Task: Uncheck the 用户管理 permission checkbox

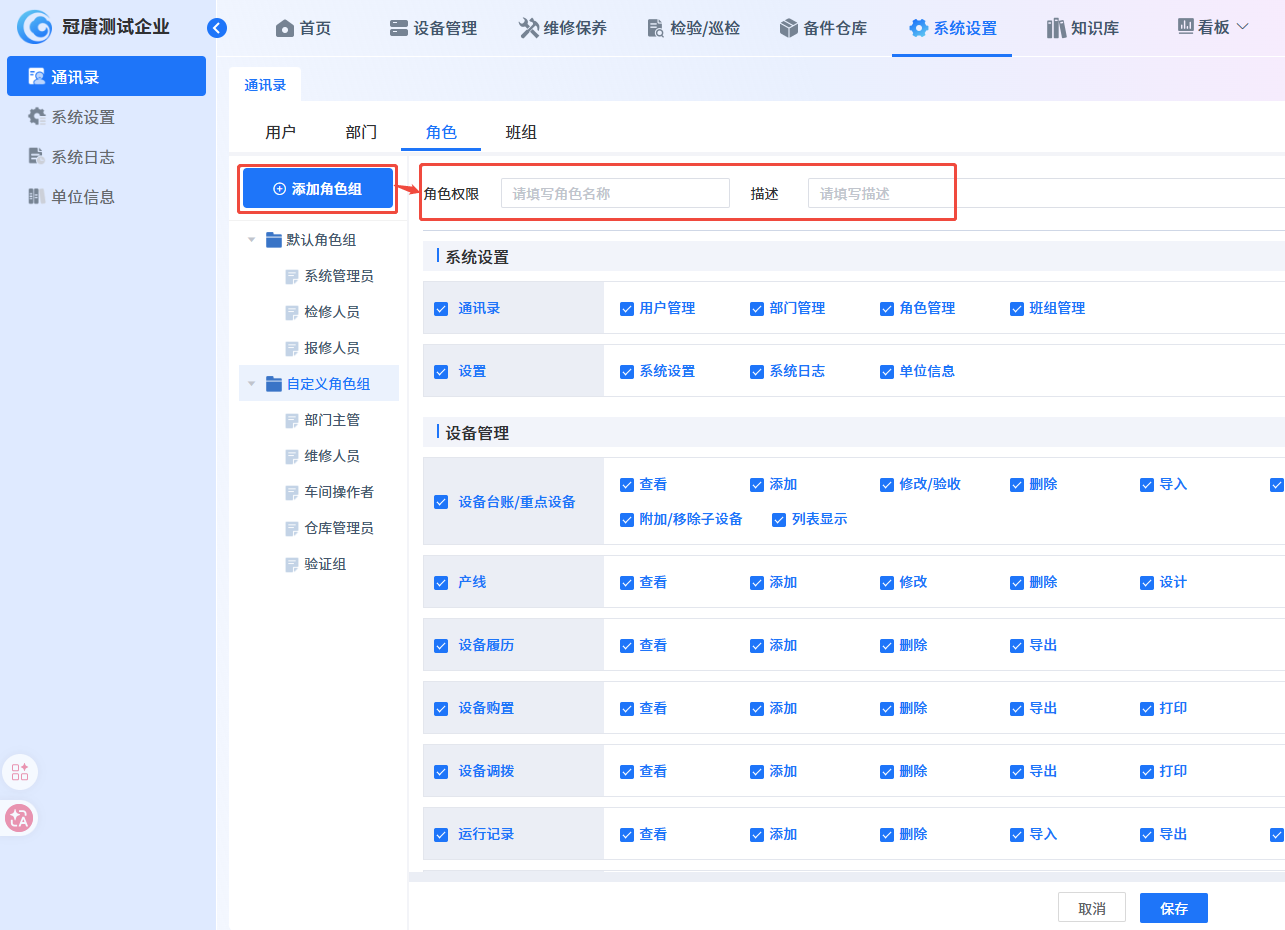Action: [x=627, y=309]
